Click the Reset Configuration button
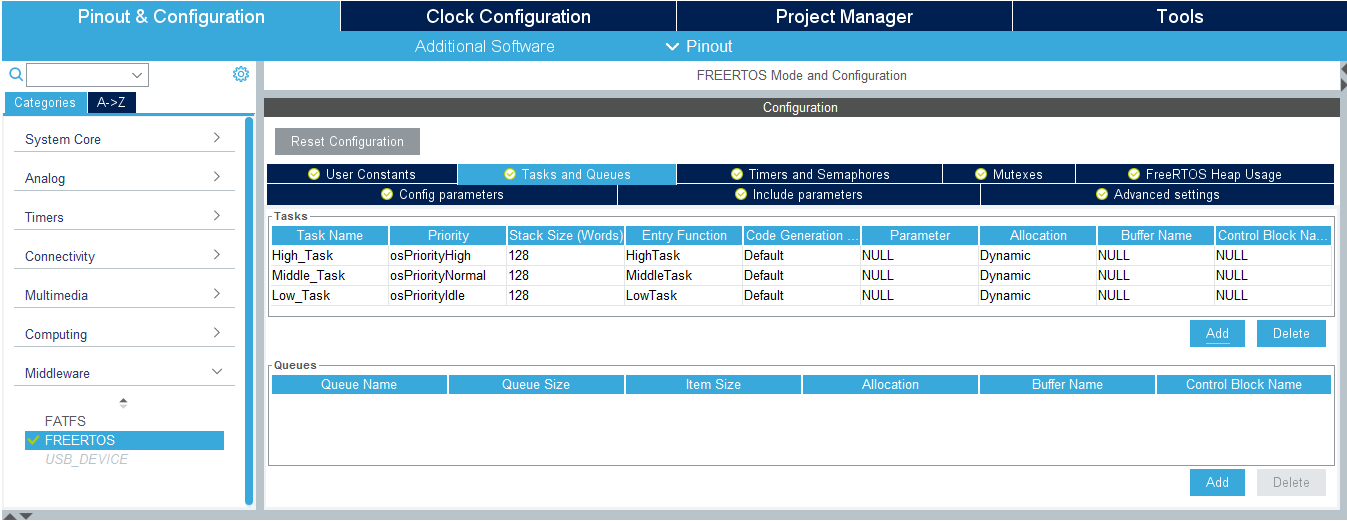The image size is (1347, 521). click(x=347, y=141)
